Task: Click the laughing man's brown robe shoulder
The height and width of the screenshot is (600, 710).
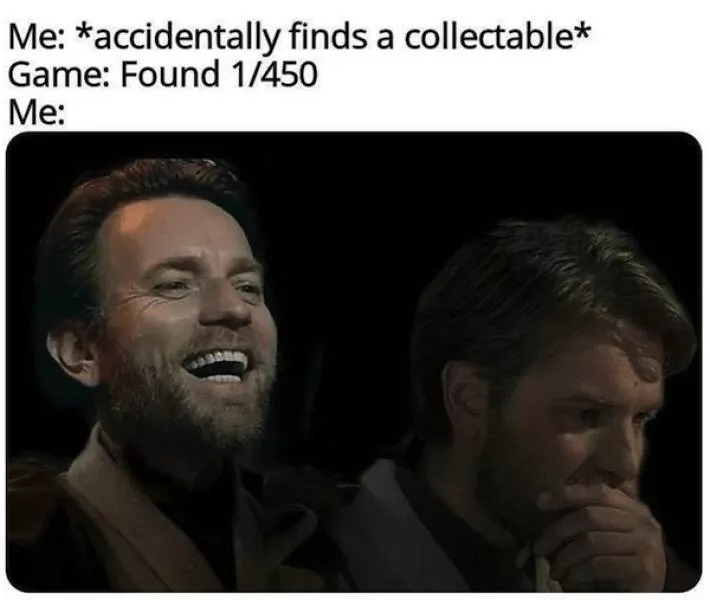Action: (113, 512)
